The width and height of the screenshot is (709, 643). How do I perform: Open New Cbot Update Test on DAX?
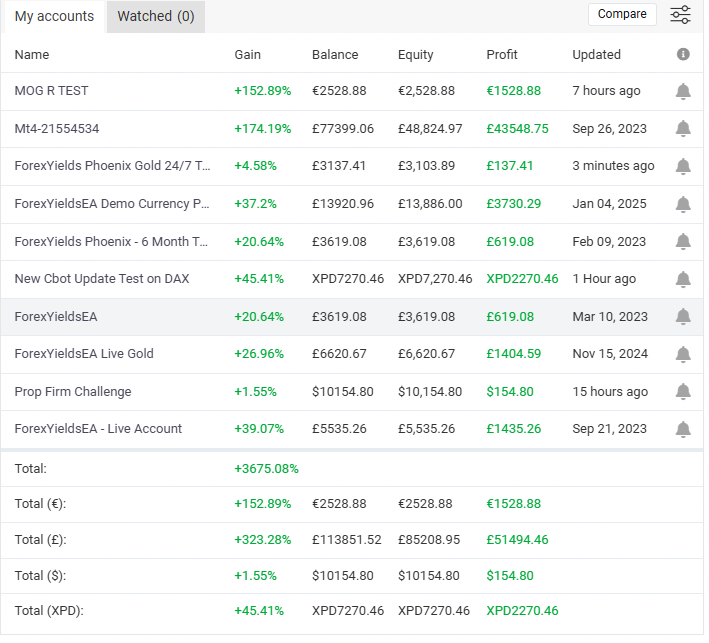coord(102,279)
